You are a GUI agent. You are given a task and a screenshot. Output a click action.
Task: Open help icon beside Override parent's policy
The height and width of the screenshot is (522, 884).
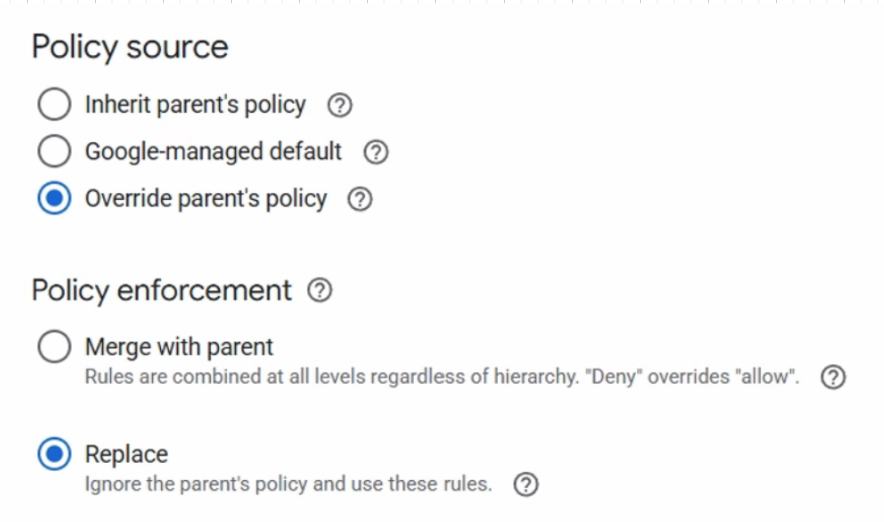pyautogui.click(x=360, y=199)
